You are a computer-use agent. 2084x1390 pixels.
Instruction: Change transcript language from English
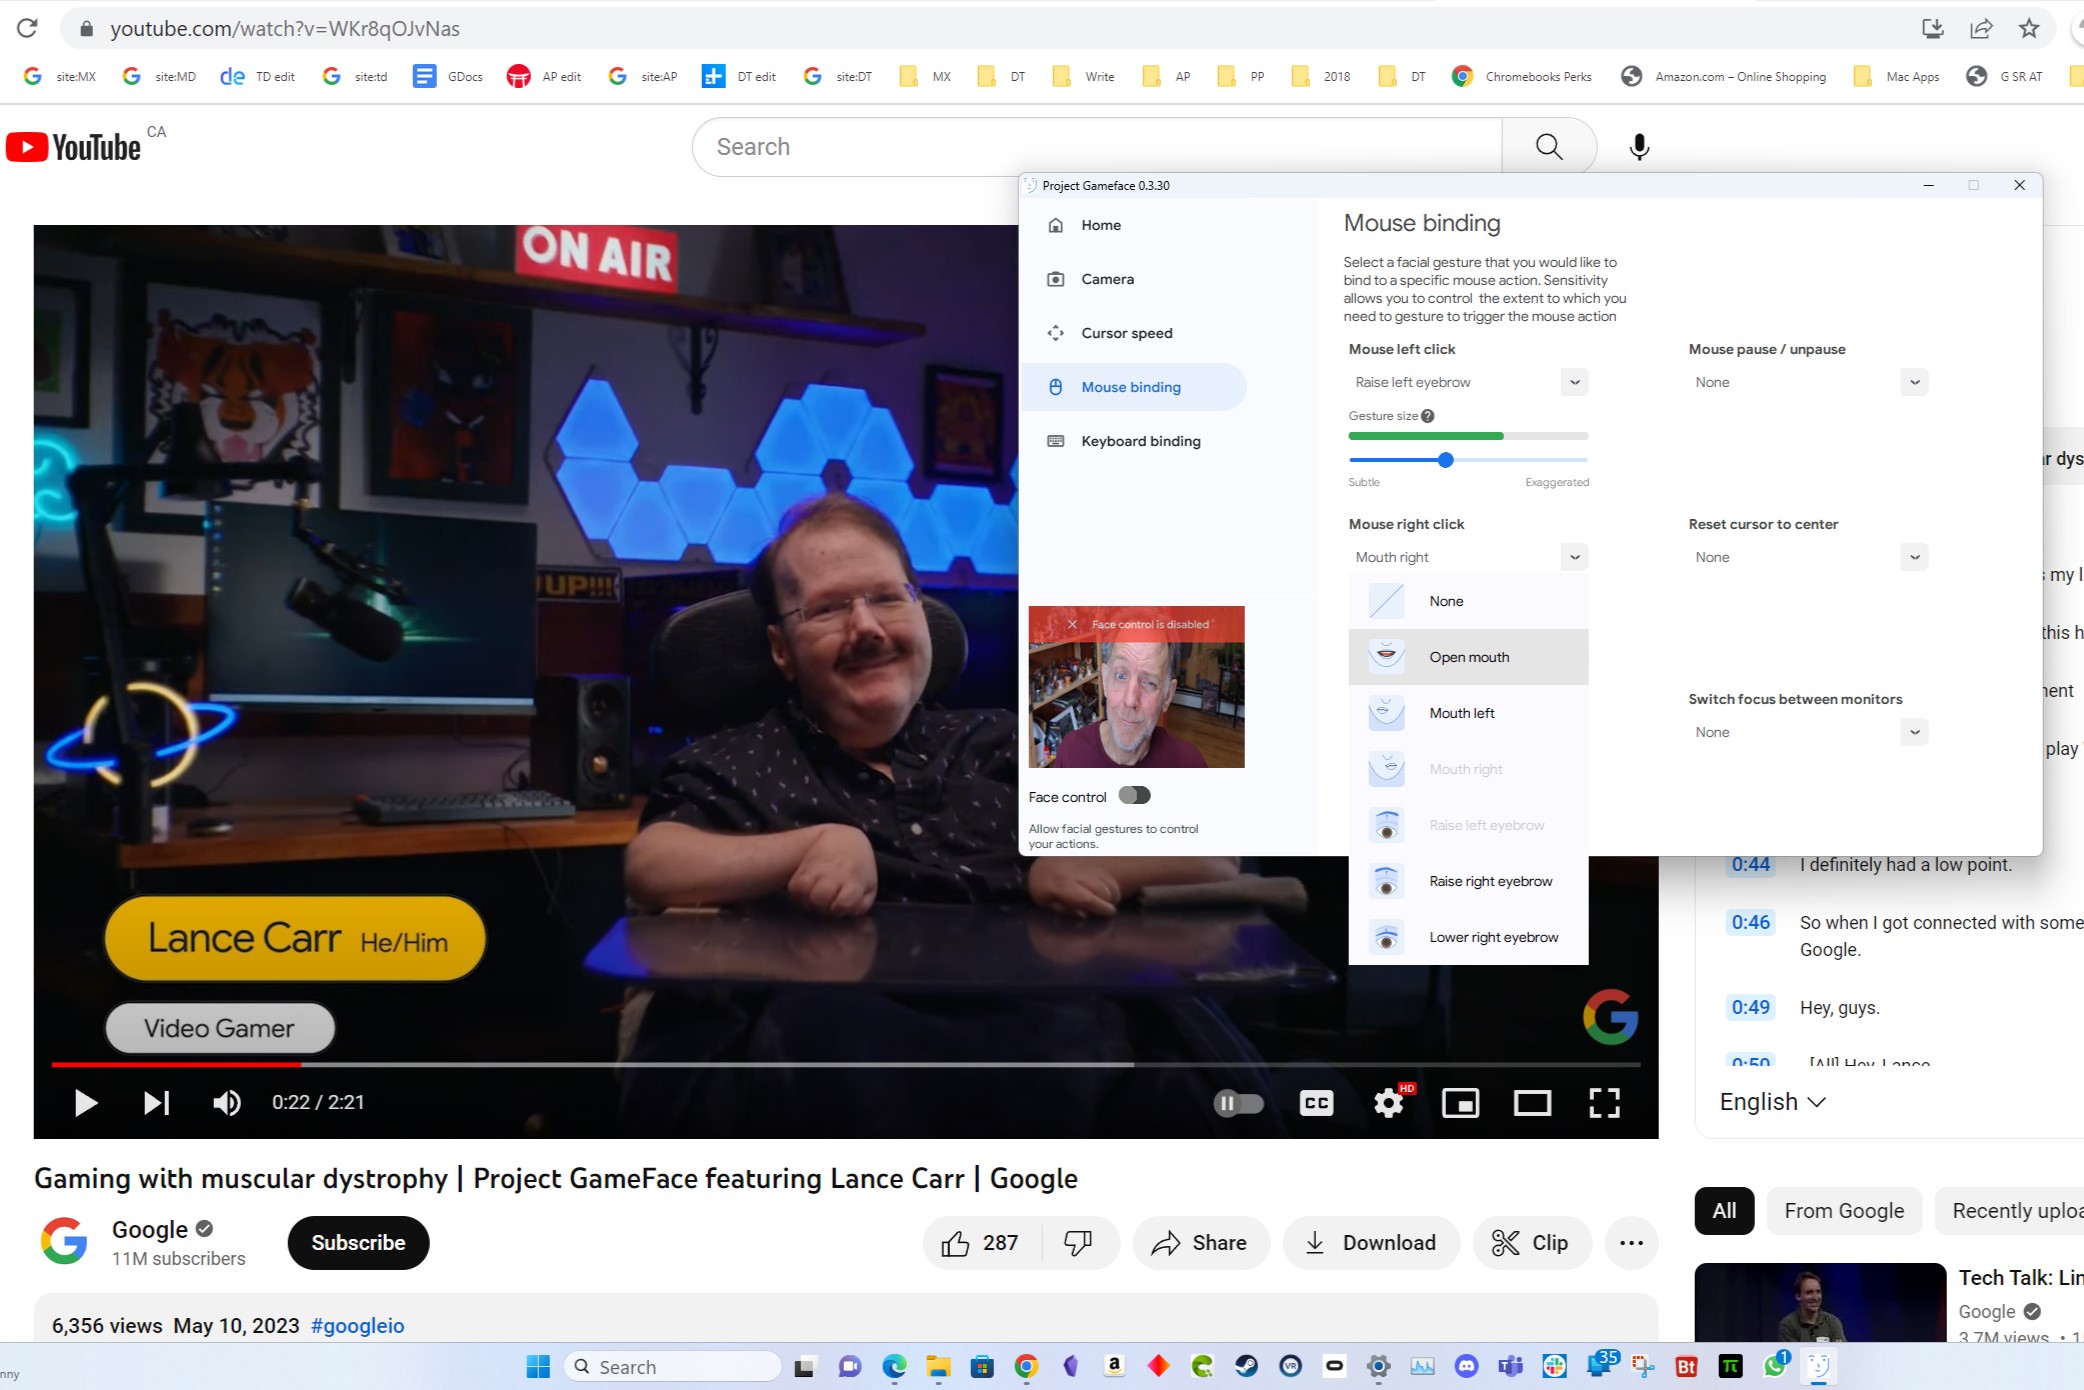(x=1772, y=1102)
